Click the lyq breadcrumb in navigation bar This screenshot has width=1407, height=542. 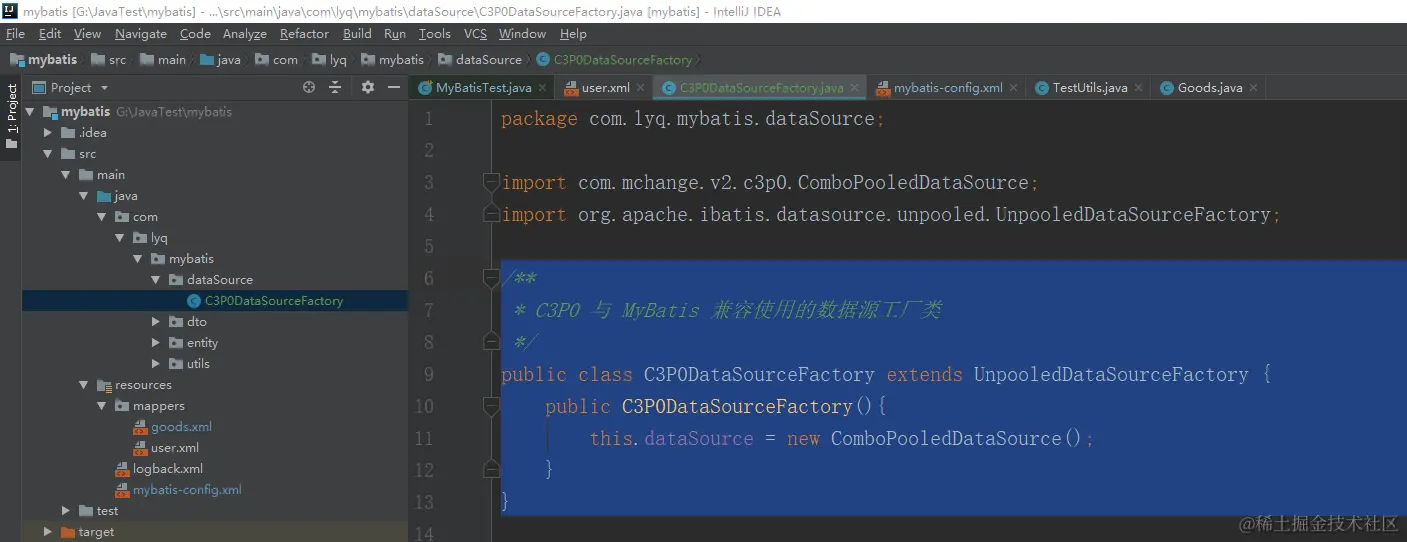[329, 60]
